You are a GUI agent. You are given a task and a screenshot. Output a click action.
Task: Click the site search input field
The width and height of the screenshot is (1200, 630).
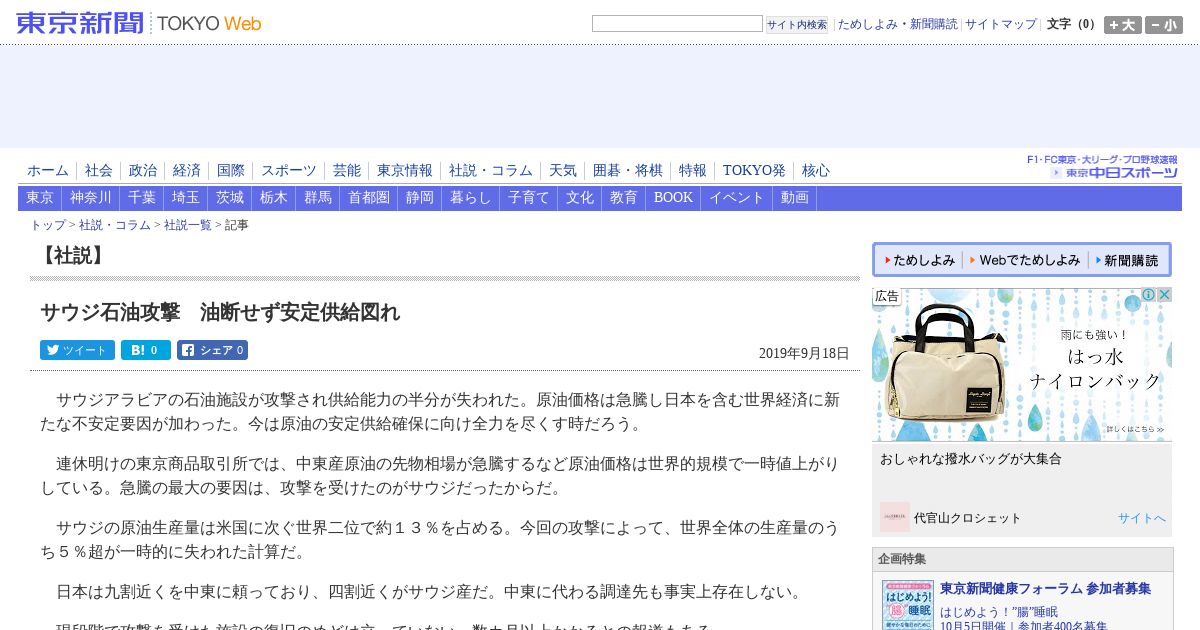677,24
